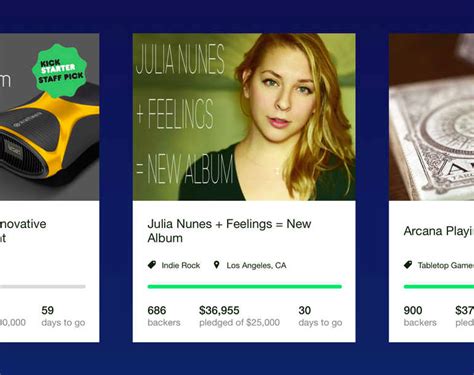Click the Julia Nunes album cover image

coord(244,117)
